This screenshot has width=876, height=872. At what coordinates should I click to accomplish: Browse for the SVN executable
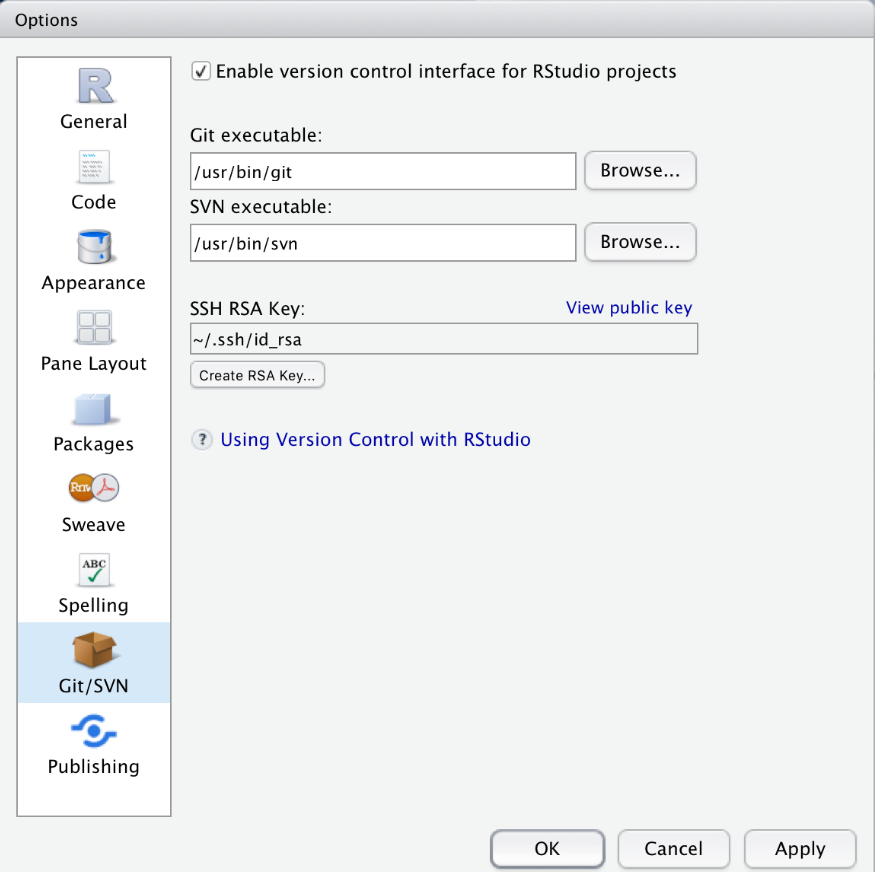(640, 242)
